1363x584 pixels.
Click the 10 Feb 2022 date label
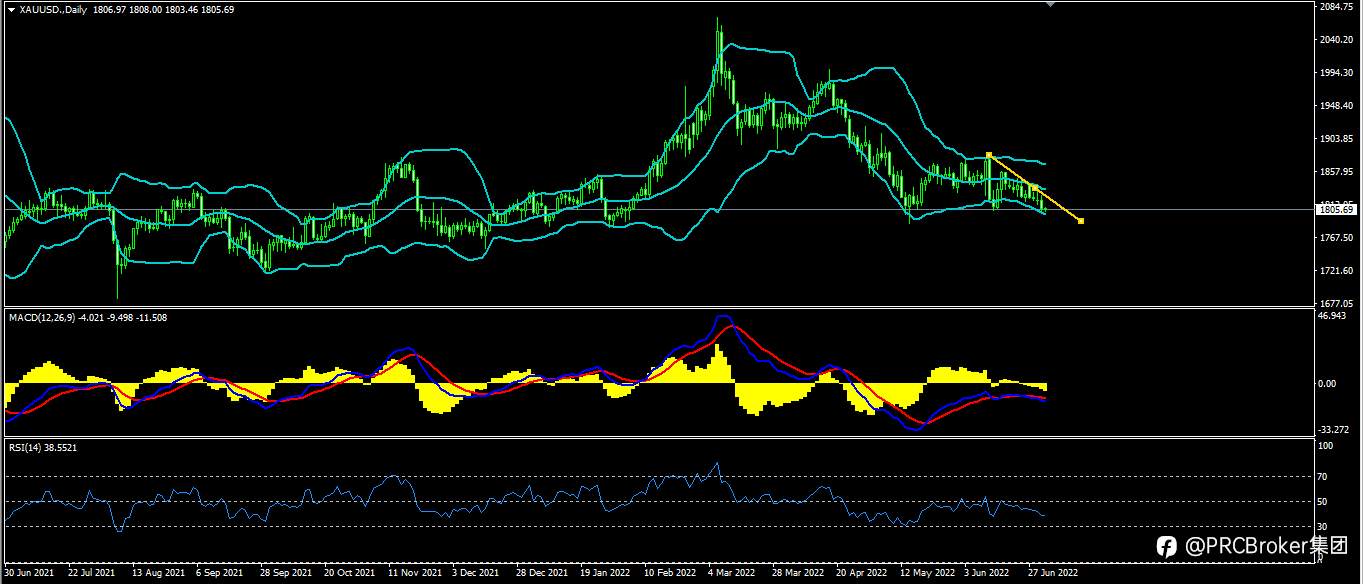669,574
